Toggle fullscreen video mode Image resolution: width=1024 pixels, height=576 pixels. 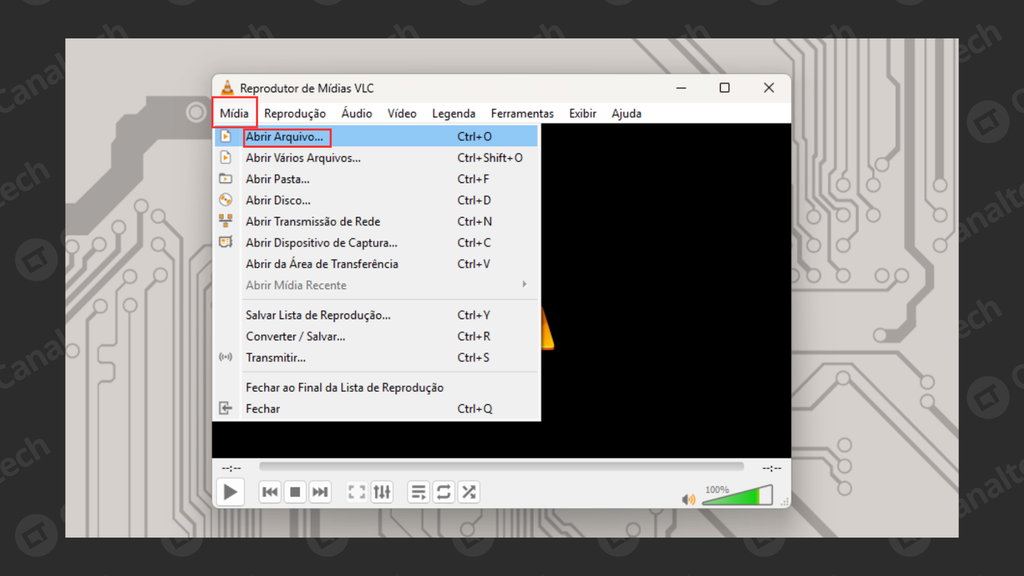357,492
